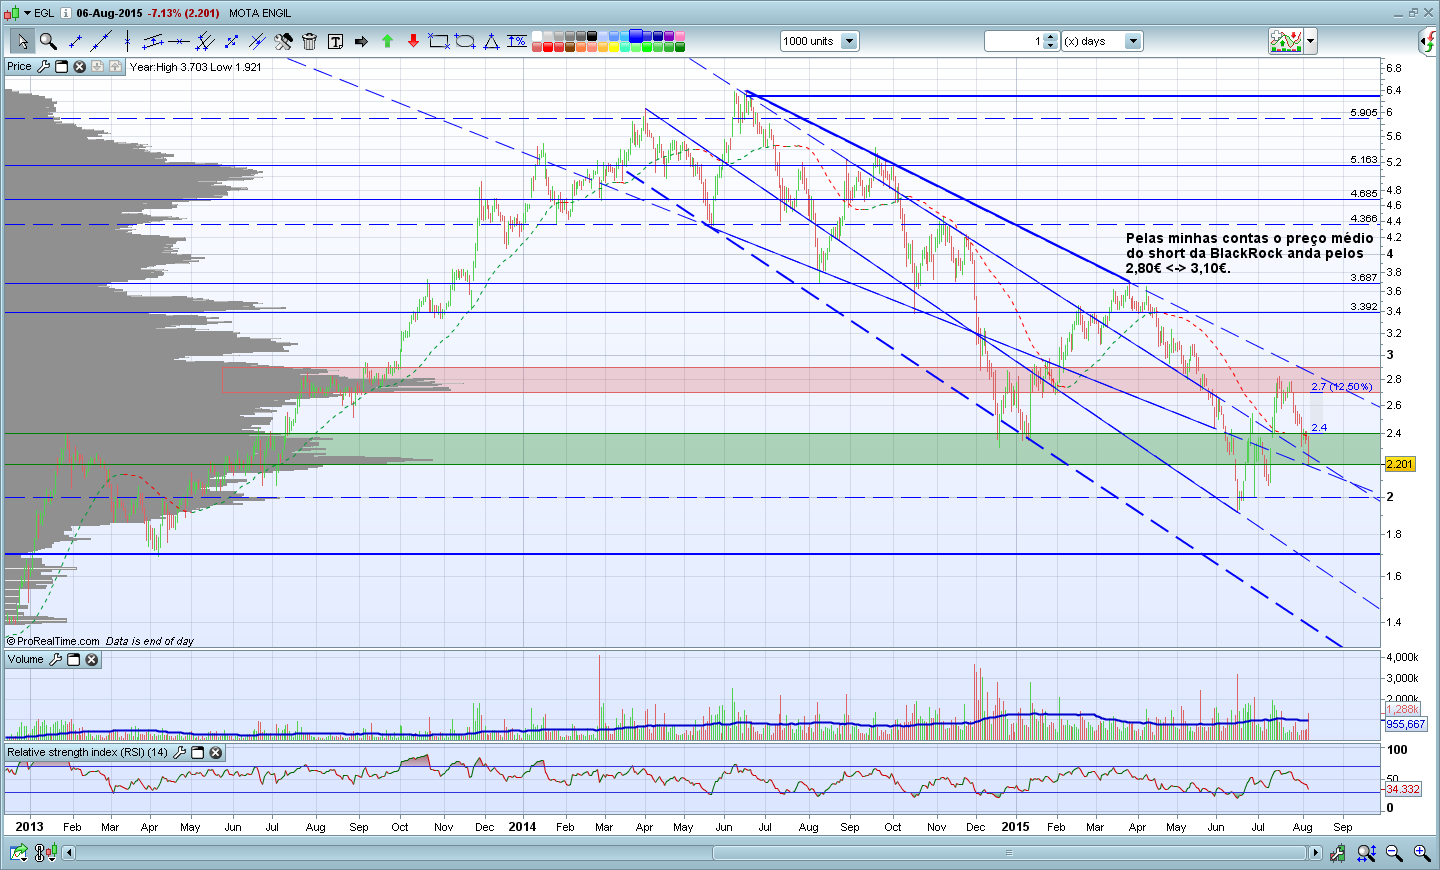Select the triangle drawing tool

(x=491, y=41)
